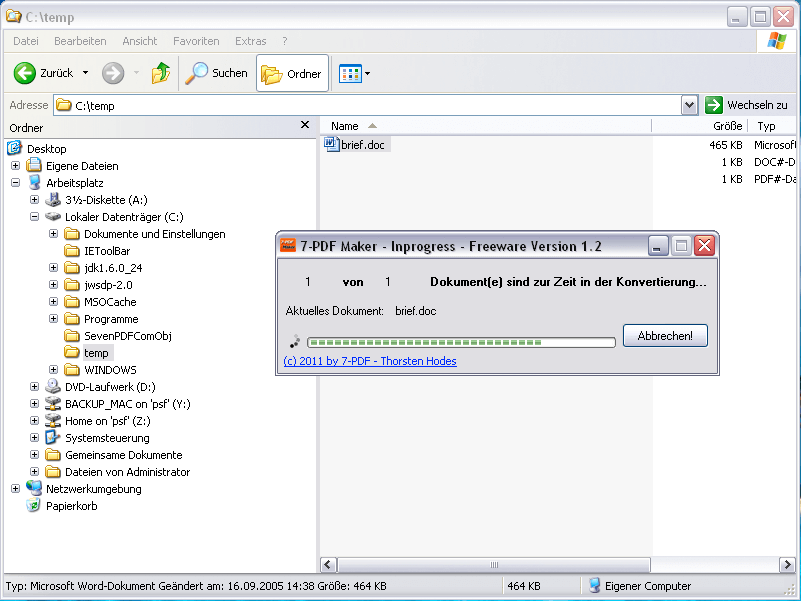Screen dimensions: 801x601
Task: Open the view mode icon menu
Action: click(x=350, y=74)
